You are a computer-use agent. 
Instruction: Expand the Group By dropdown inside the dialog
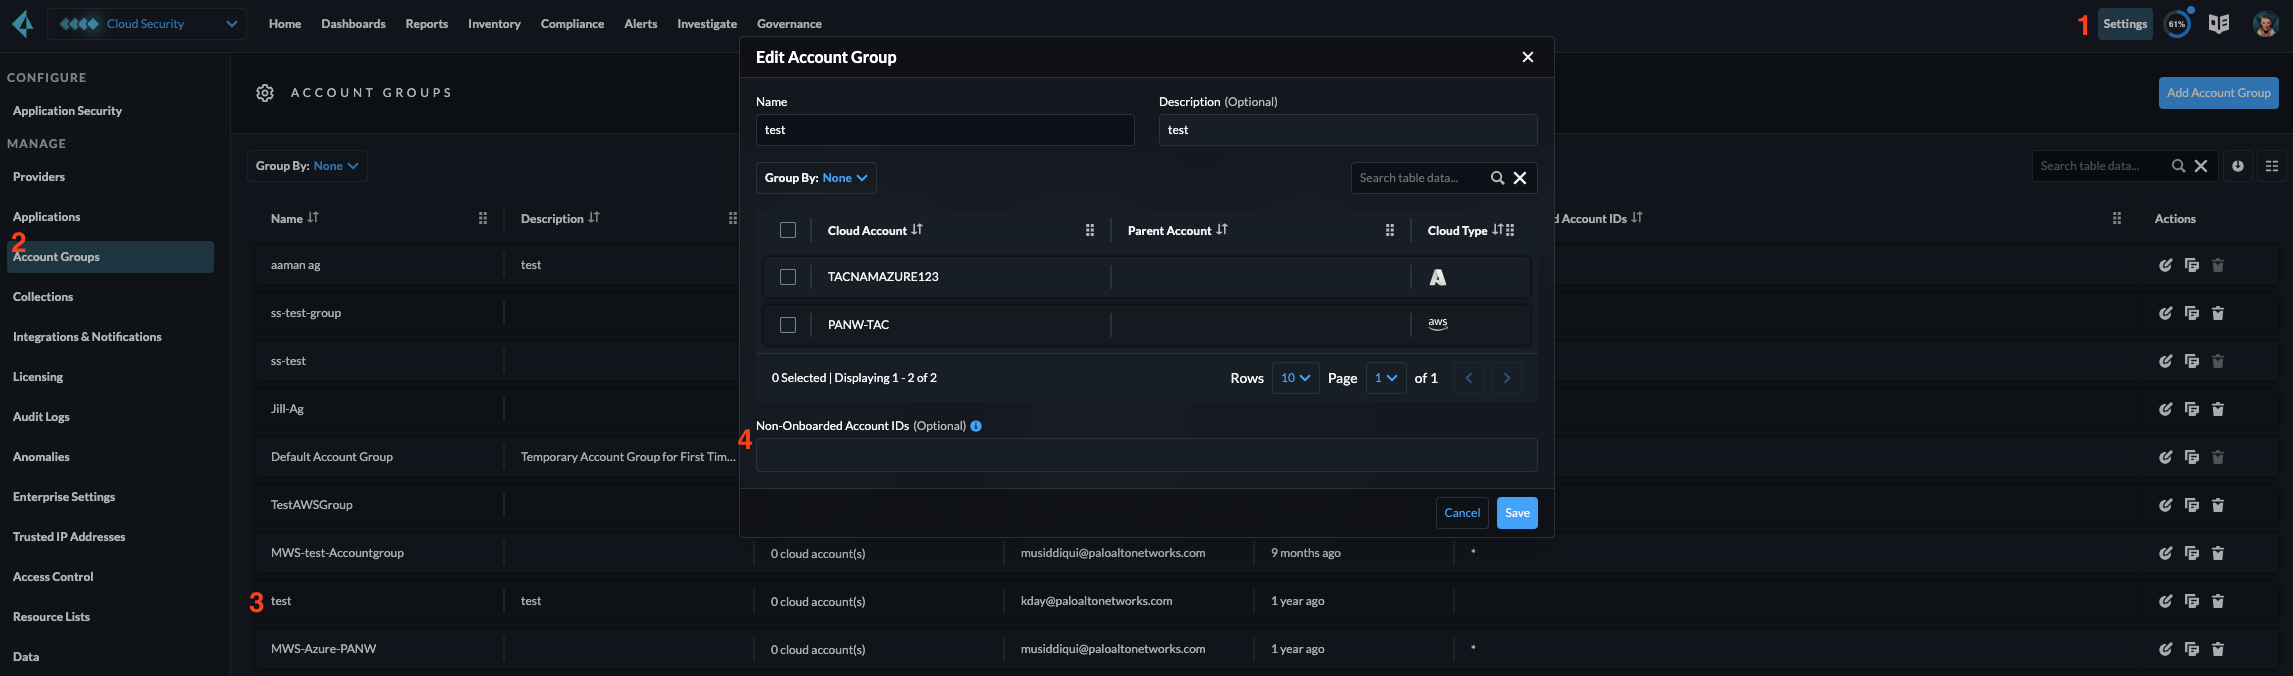(816, 178)
